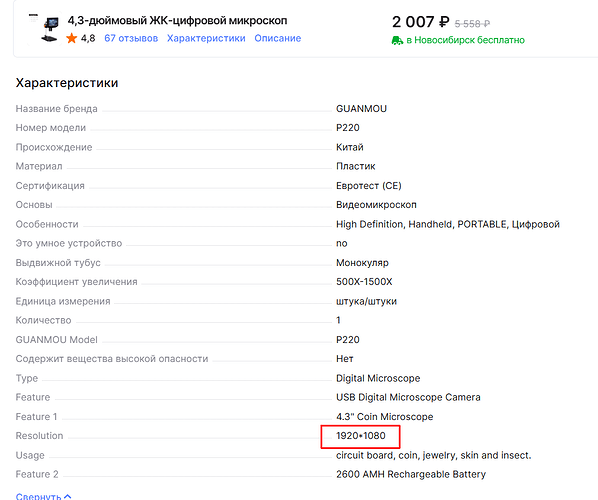
Task: Click the product title 4,3-дюймовый ЖК-цифровой микроскоп
Action: [177, 20]
